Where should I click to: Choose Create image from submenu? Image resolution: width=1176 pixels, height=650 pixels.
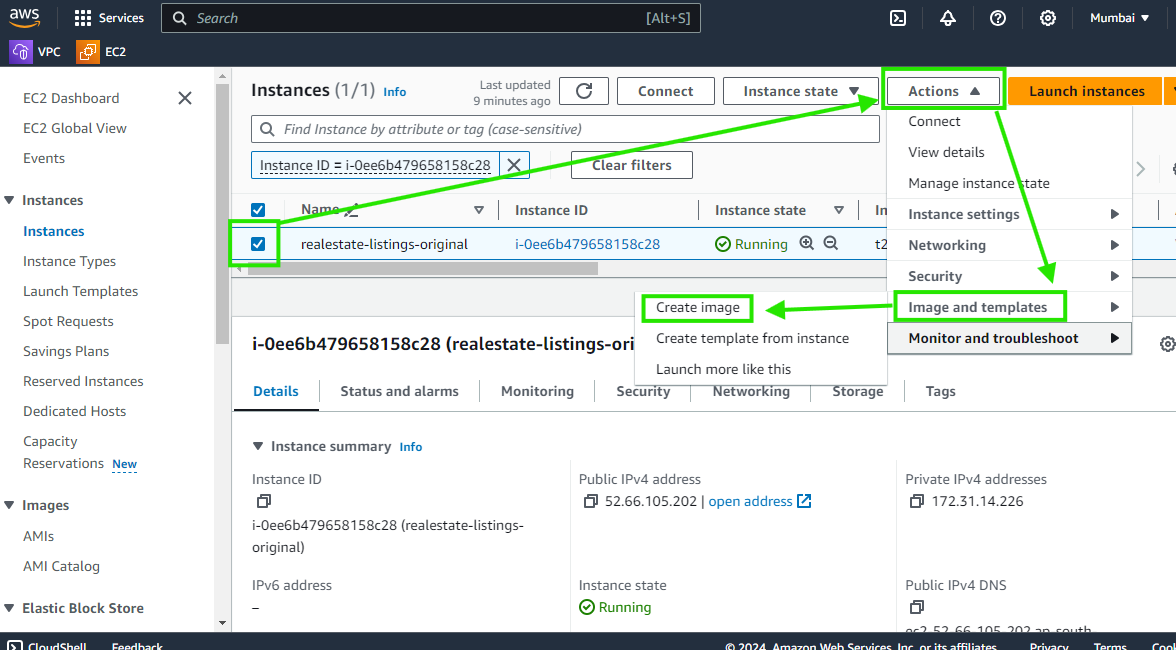pyautogui.click(x=698, y=307)
